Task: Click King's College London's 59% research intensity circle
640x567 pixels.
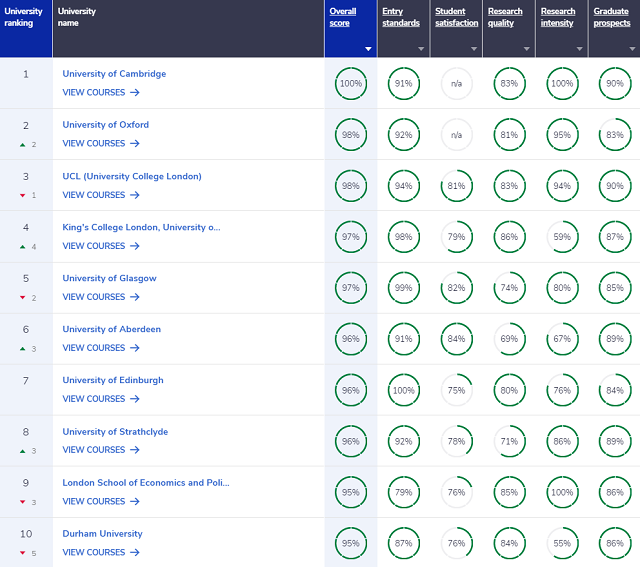Action: [x=562, y=237]
